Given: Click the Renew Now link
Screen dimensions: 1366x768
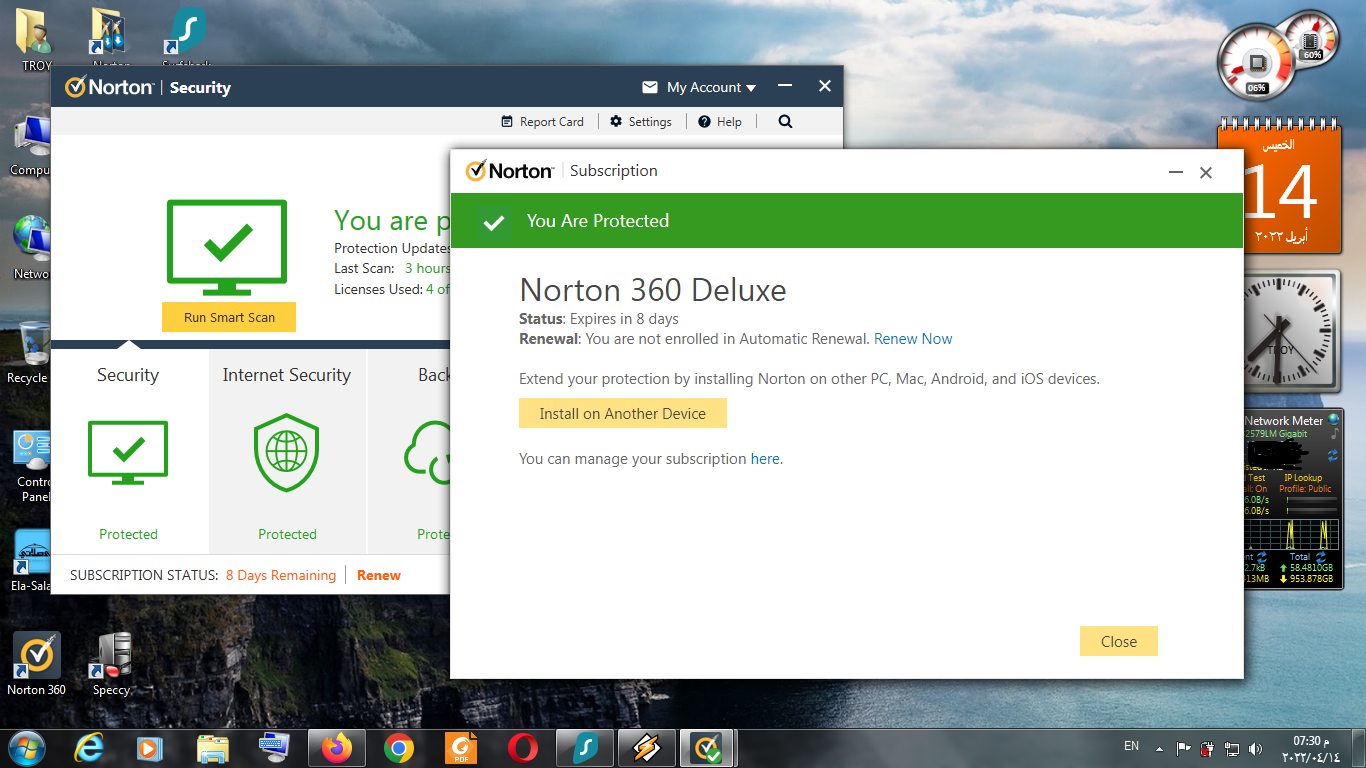Looking at the screenshot, I should (913, 339).
